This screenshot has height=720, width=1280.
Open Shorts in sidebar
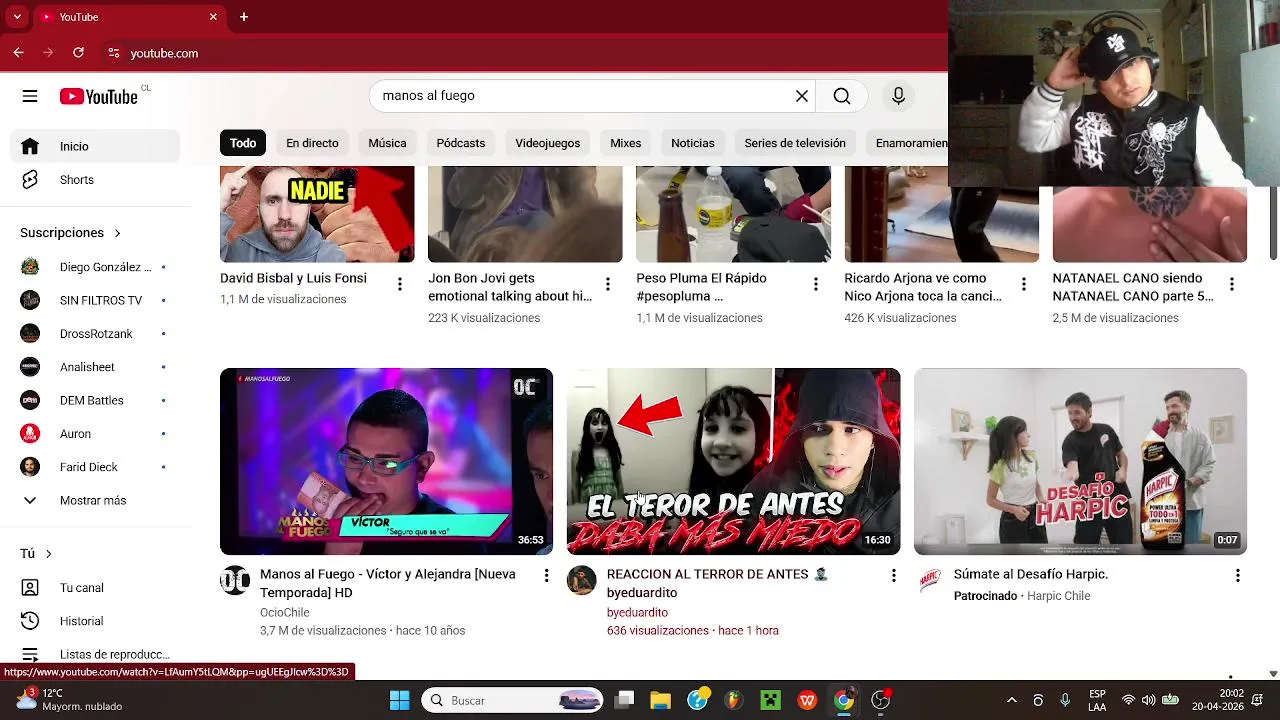click(x=95, y=180)
